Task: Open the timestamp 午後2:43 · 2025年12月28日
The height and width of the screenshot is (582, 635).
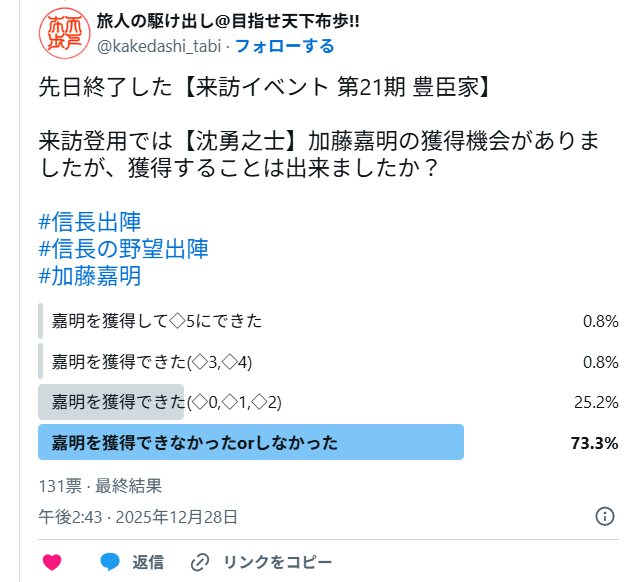Action: (x=138, y=516)
